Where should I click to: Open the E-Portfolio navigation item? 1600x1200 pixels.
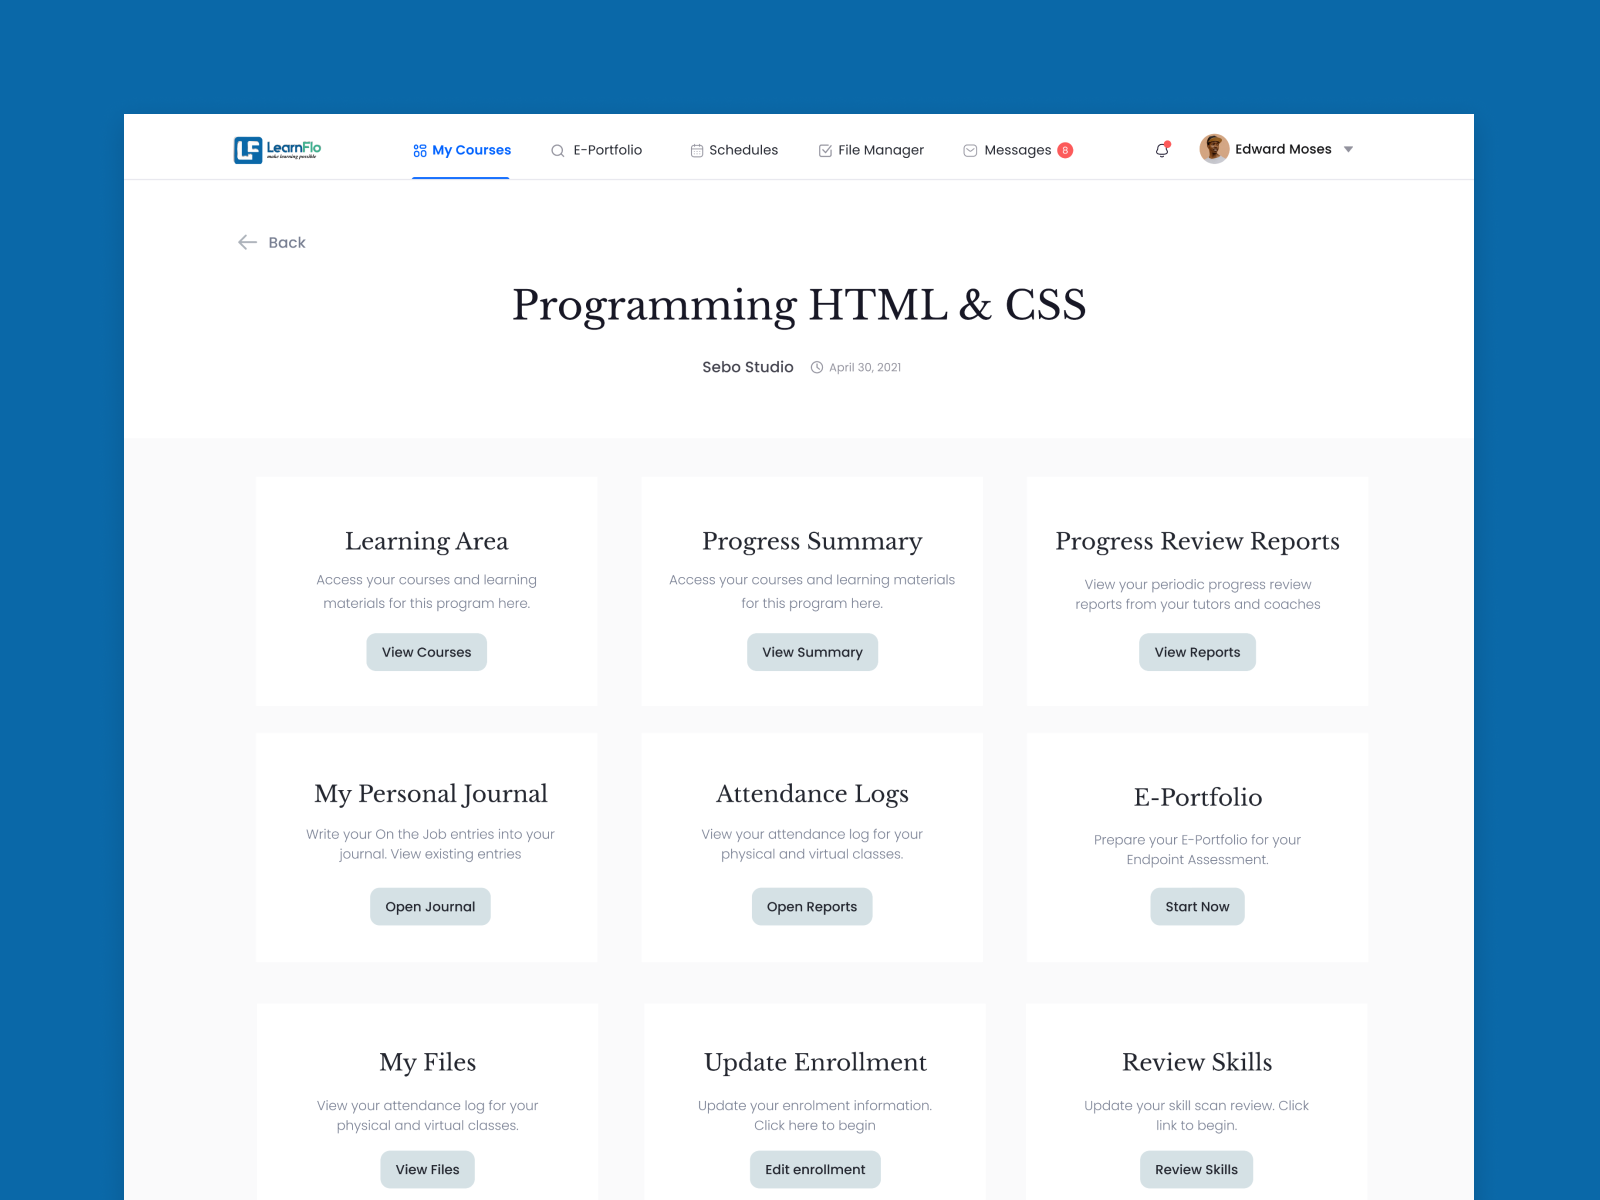click(607, 150)
